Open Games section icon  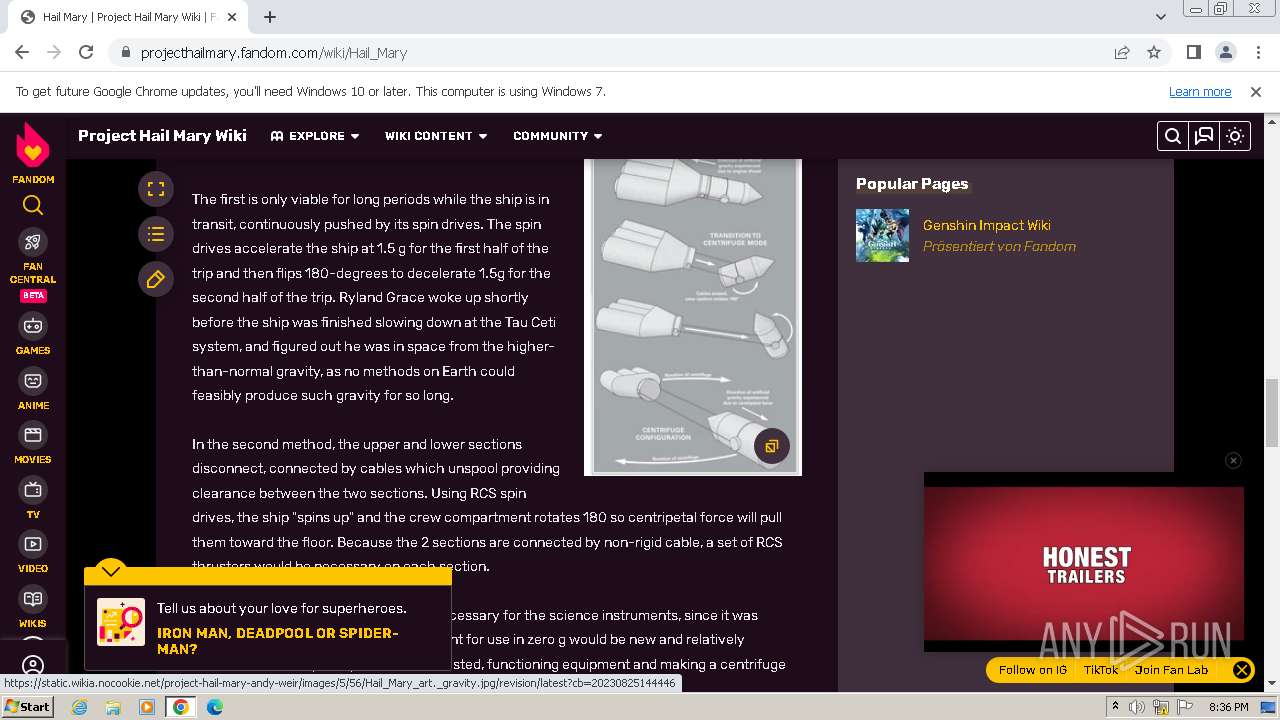[x=33, y=326]
